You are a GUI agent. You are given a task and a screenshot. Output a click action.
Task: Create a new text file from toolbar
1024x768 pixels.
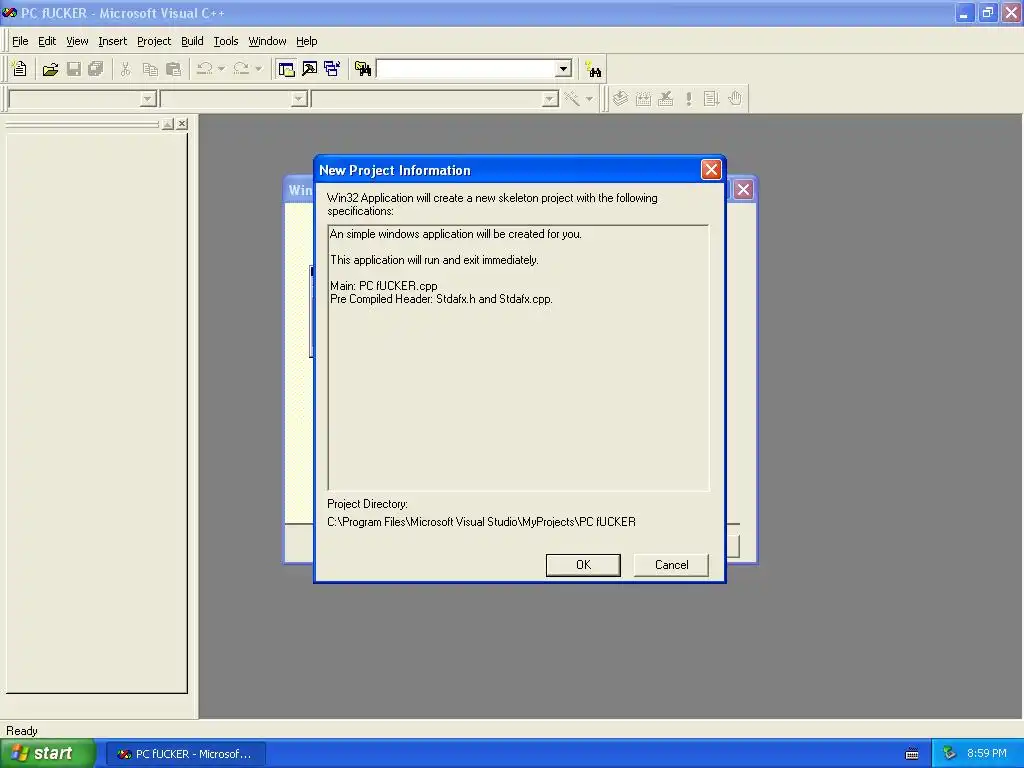20,69
